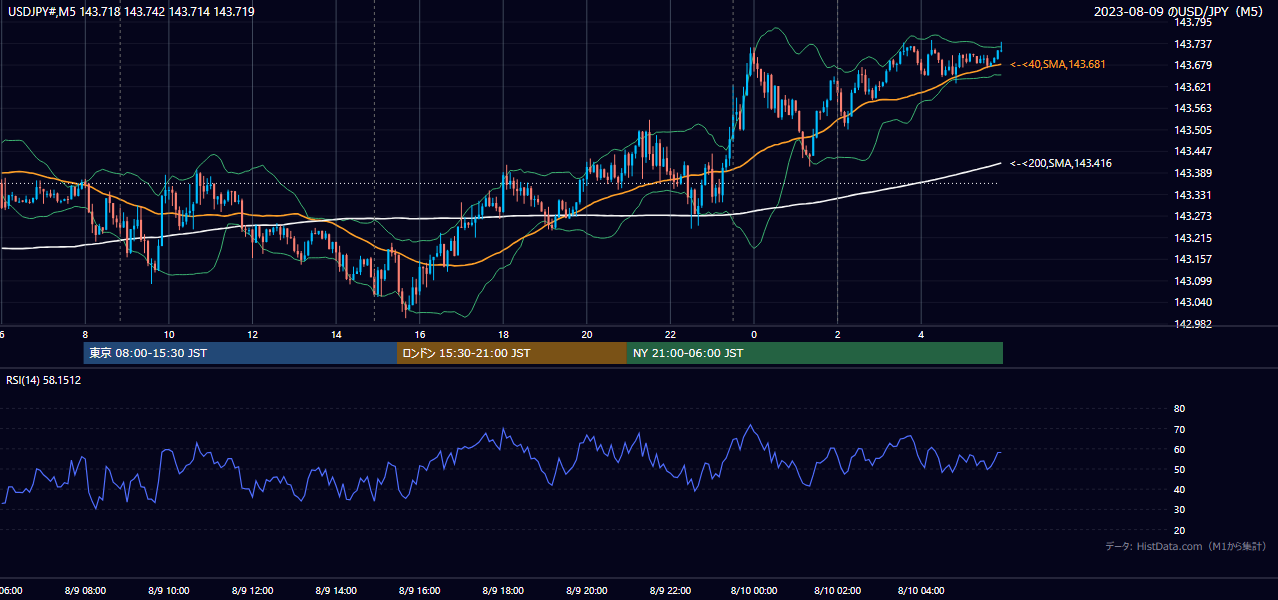
Task: Click the 8/9 10:00 time axis label
Action: point(168,591)
